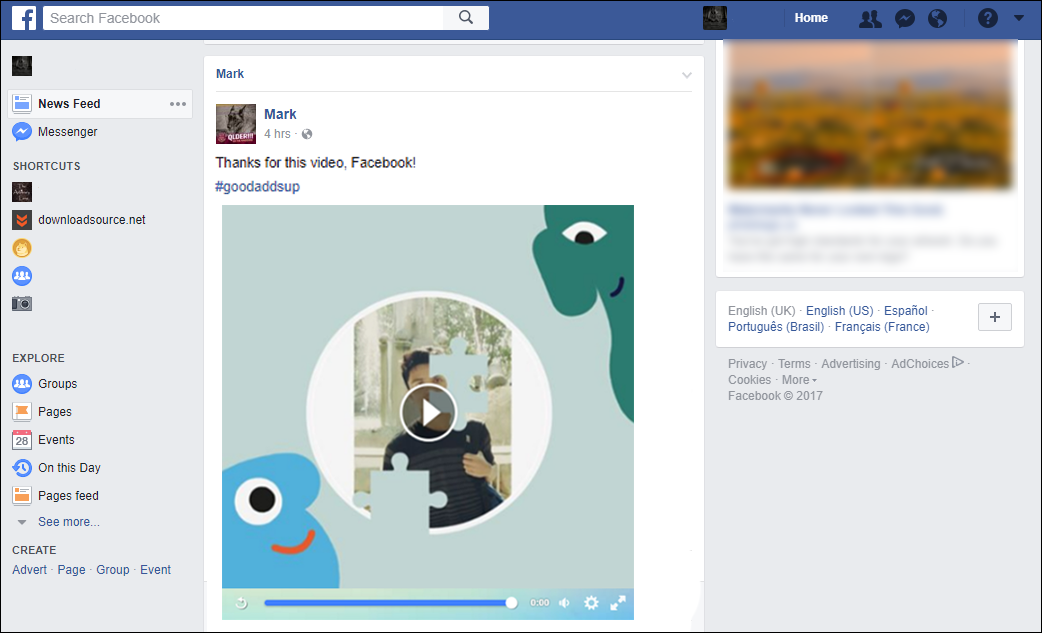Switch language to English (US)
Viewport: 1042px width, 633px height.
click(839, 311)
